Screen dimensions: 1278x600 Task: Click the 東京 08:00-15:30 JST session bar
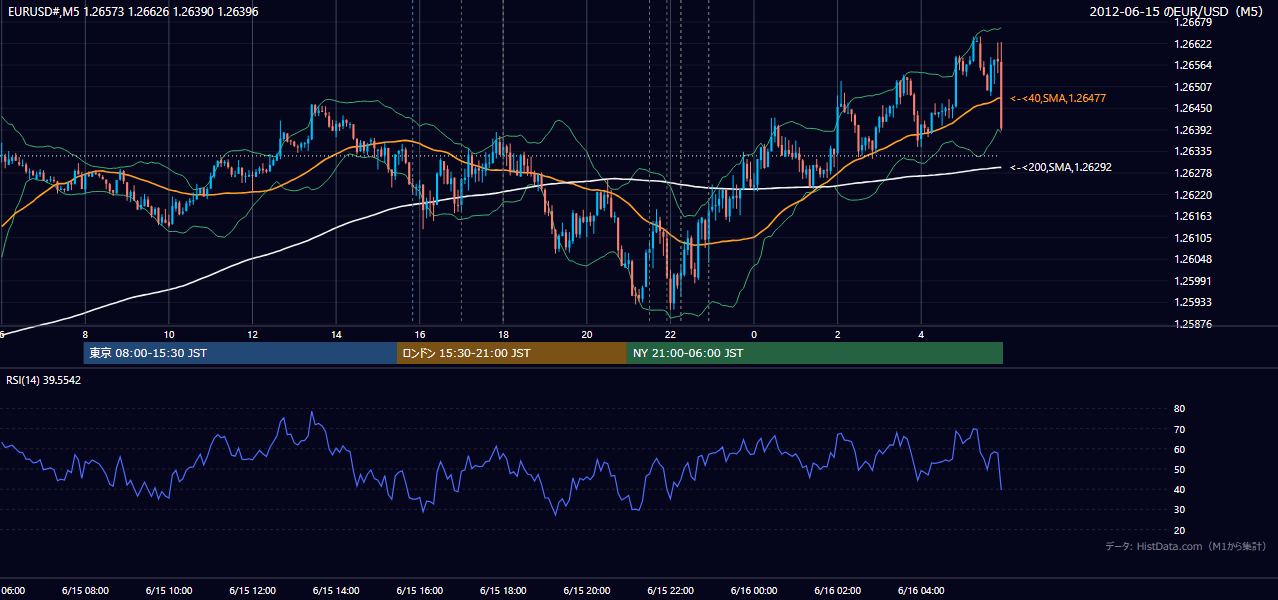240,353
